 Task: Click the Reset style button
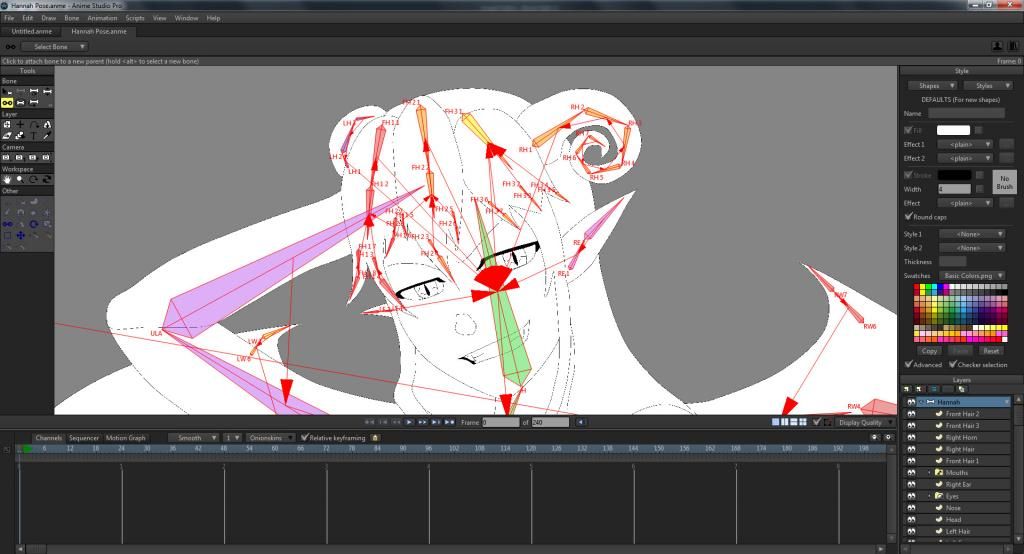(991, 351)
